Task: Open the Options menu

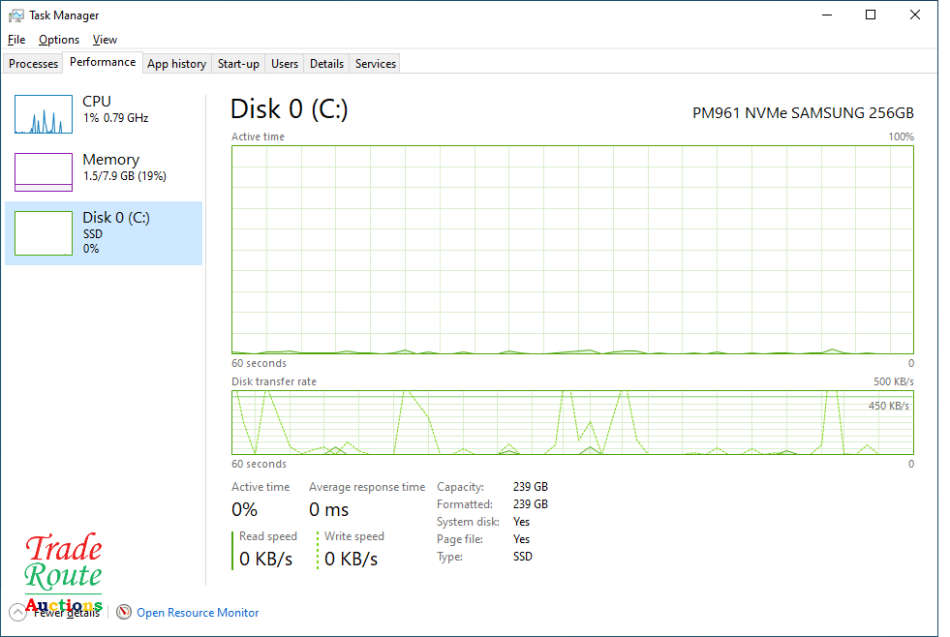Action: (x=58, y=39)
